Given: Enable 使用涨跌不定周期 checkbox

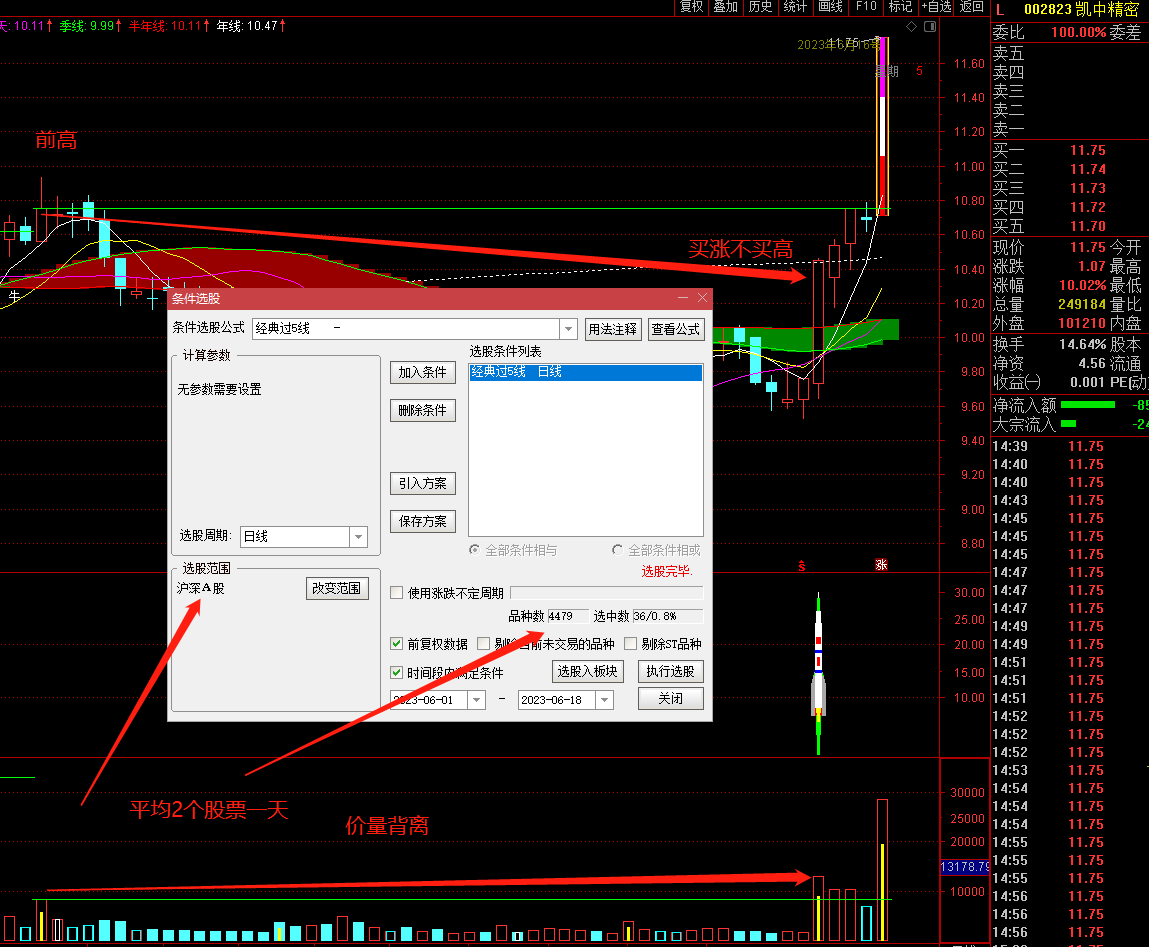Looking at the screenshot, I should tap(396, 593).
